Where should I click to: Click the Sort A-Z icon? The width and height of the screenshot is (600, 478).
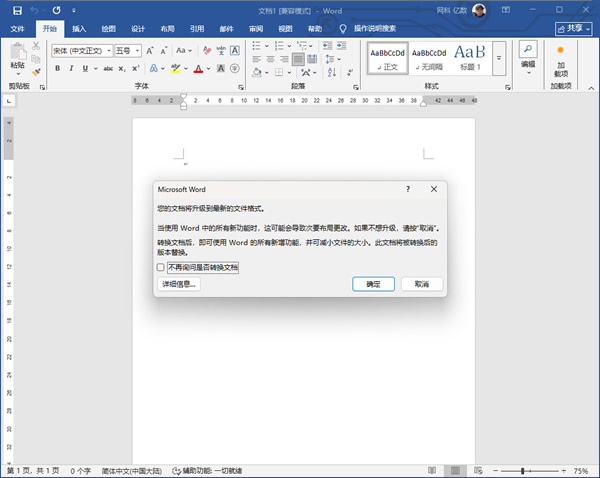(332, 72)
